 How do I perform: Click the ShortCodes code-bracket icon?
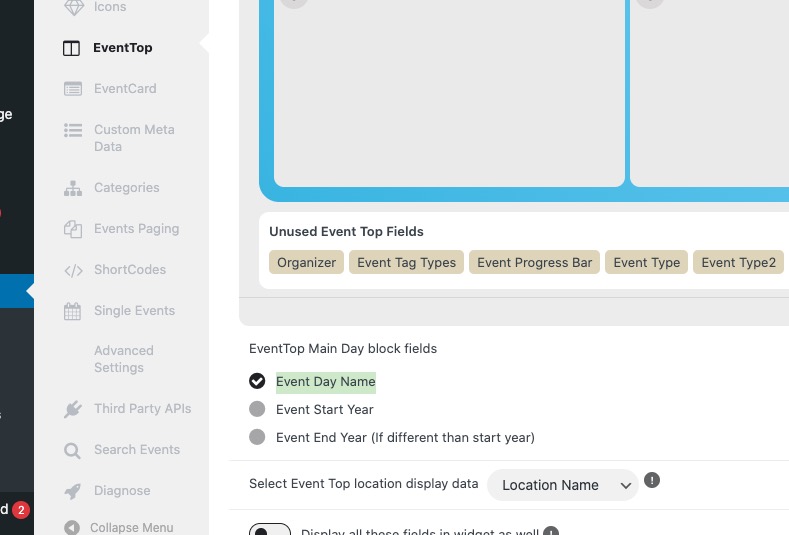click(x=73, y=271)
